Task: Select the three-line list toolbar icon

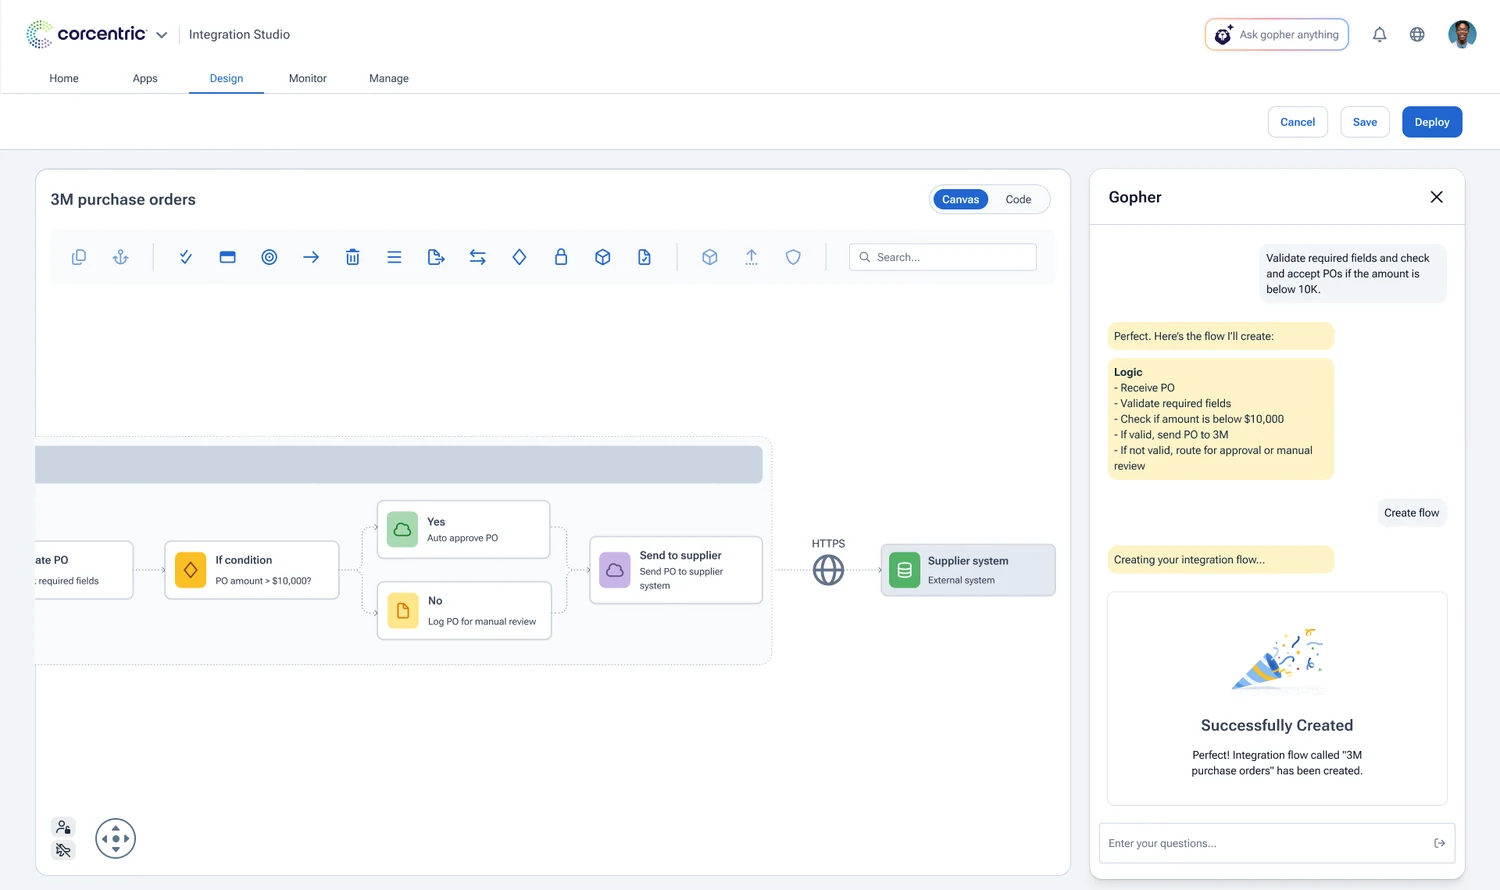Action: click(394, 257)
